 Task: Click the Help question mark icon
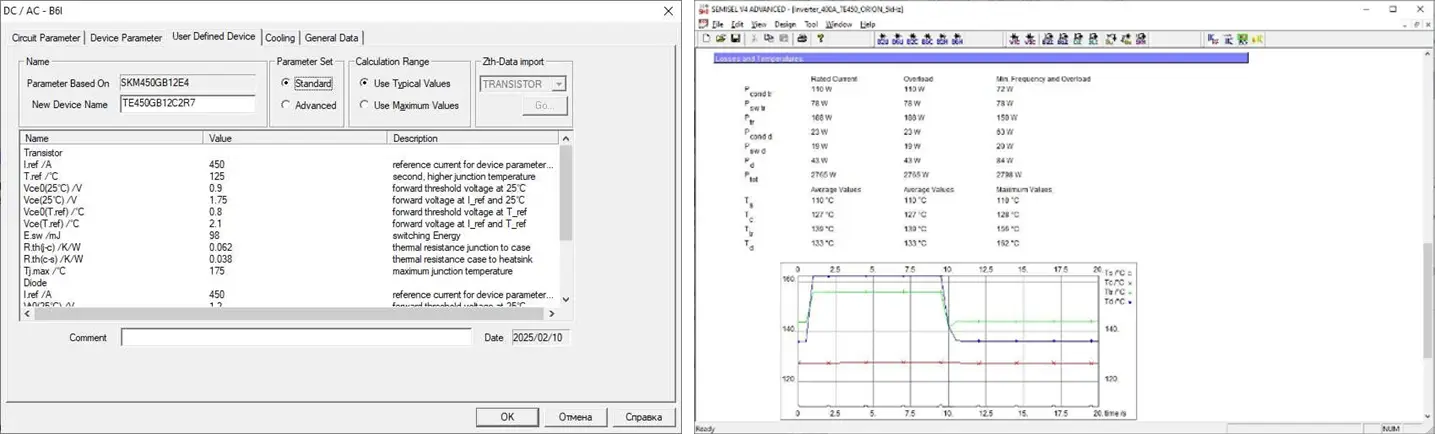tap(821, 39)
